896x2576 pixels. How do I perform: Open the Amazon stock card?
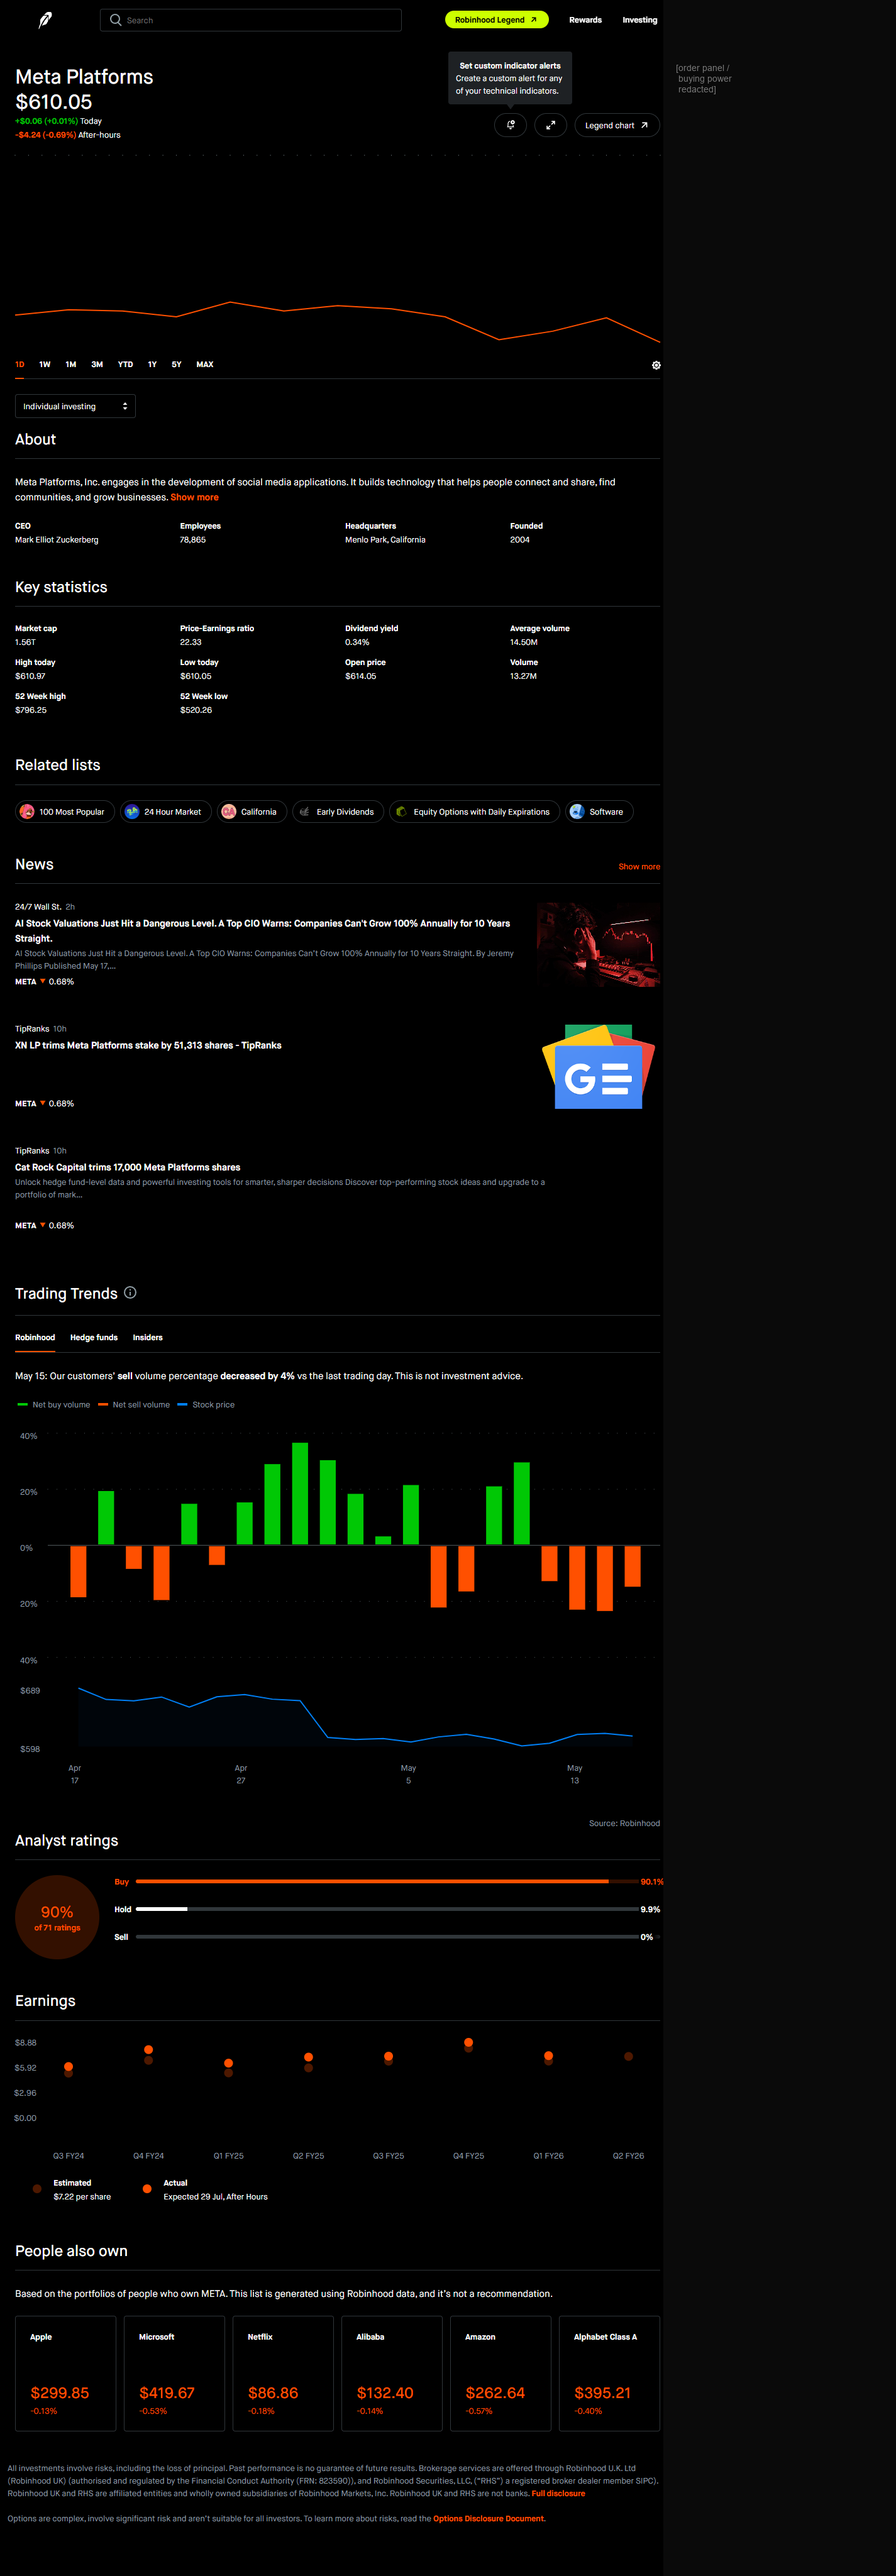click(x=501, y=2373)
